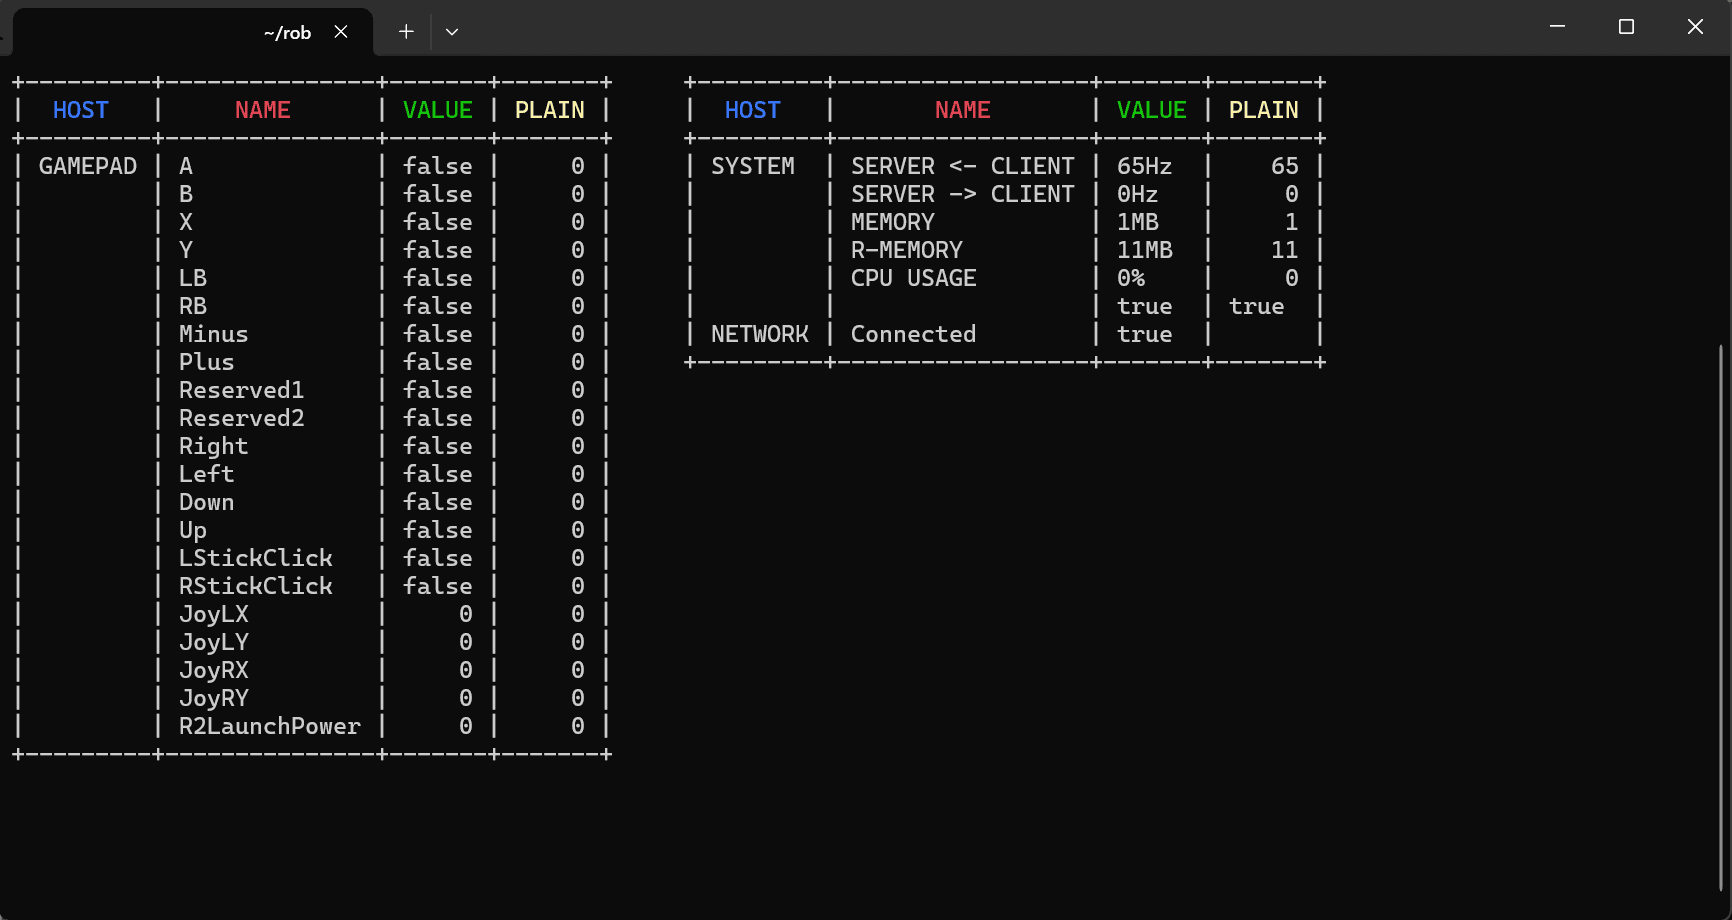Click the Plus row name

(x=206, y=362)
